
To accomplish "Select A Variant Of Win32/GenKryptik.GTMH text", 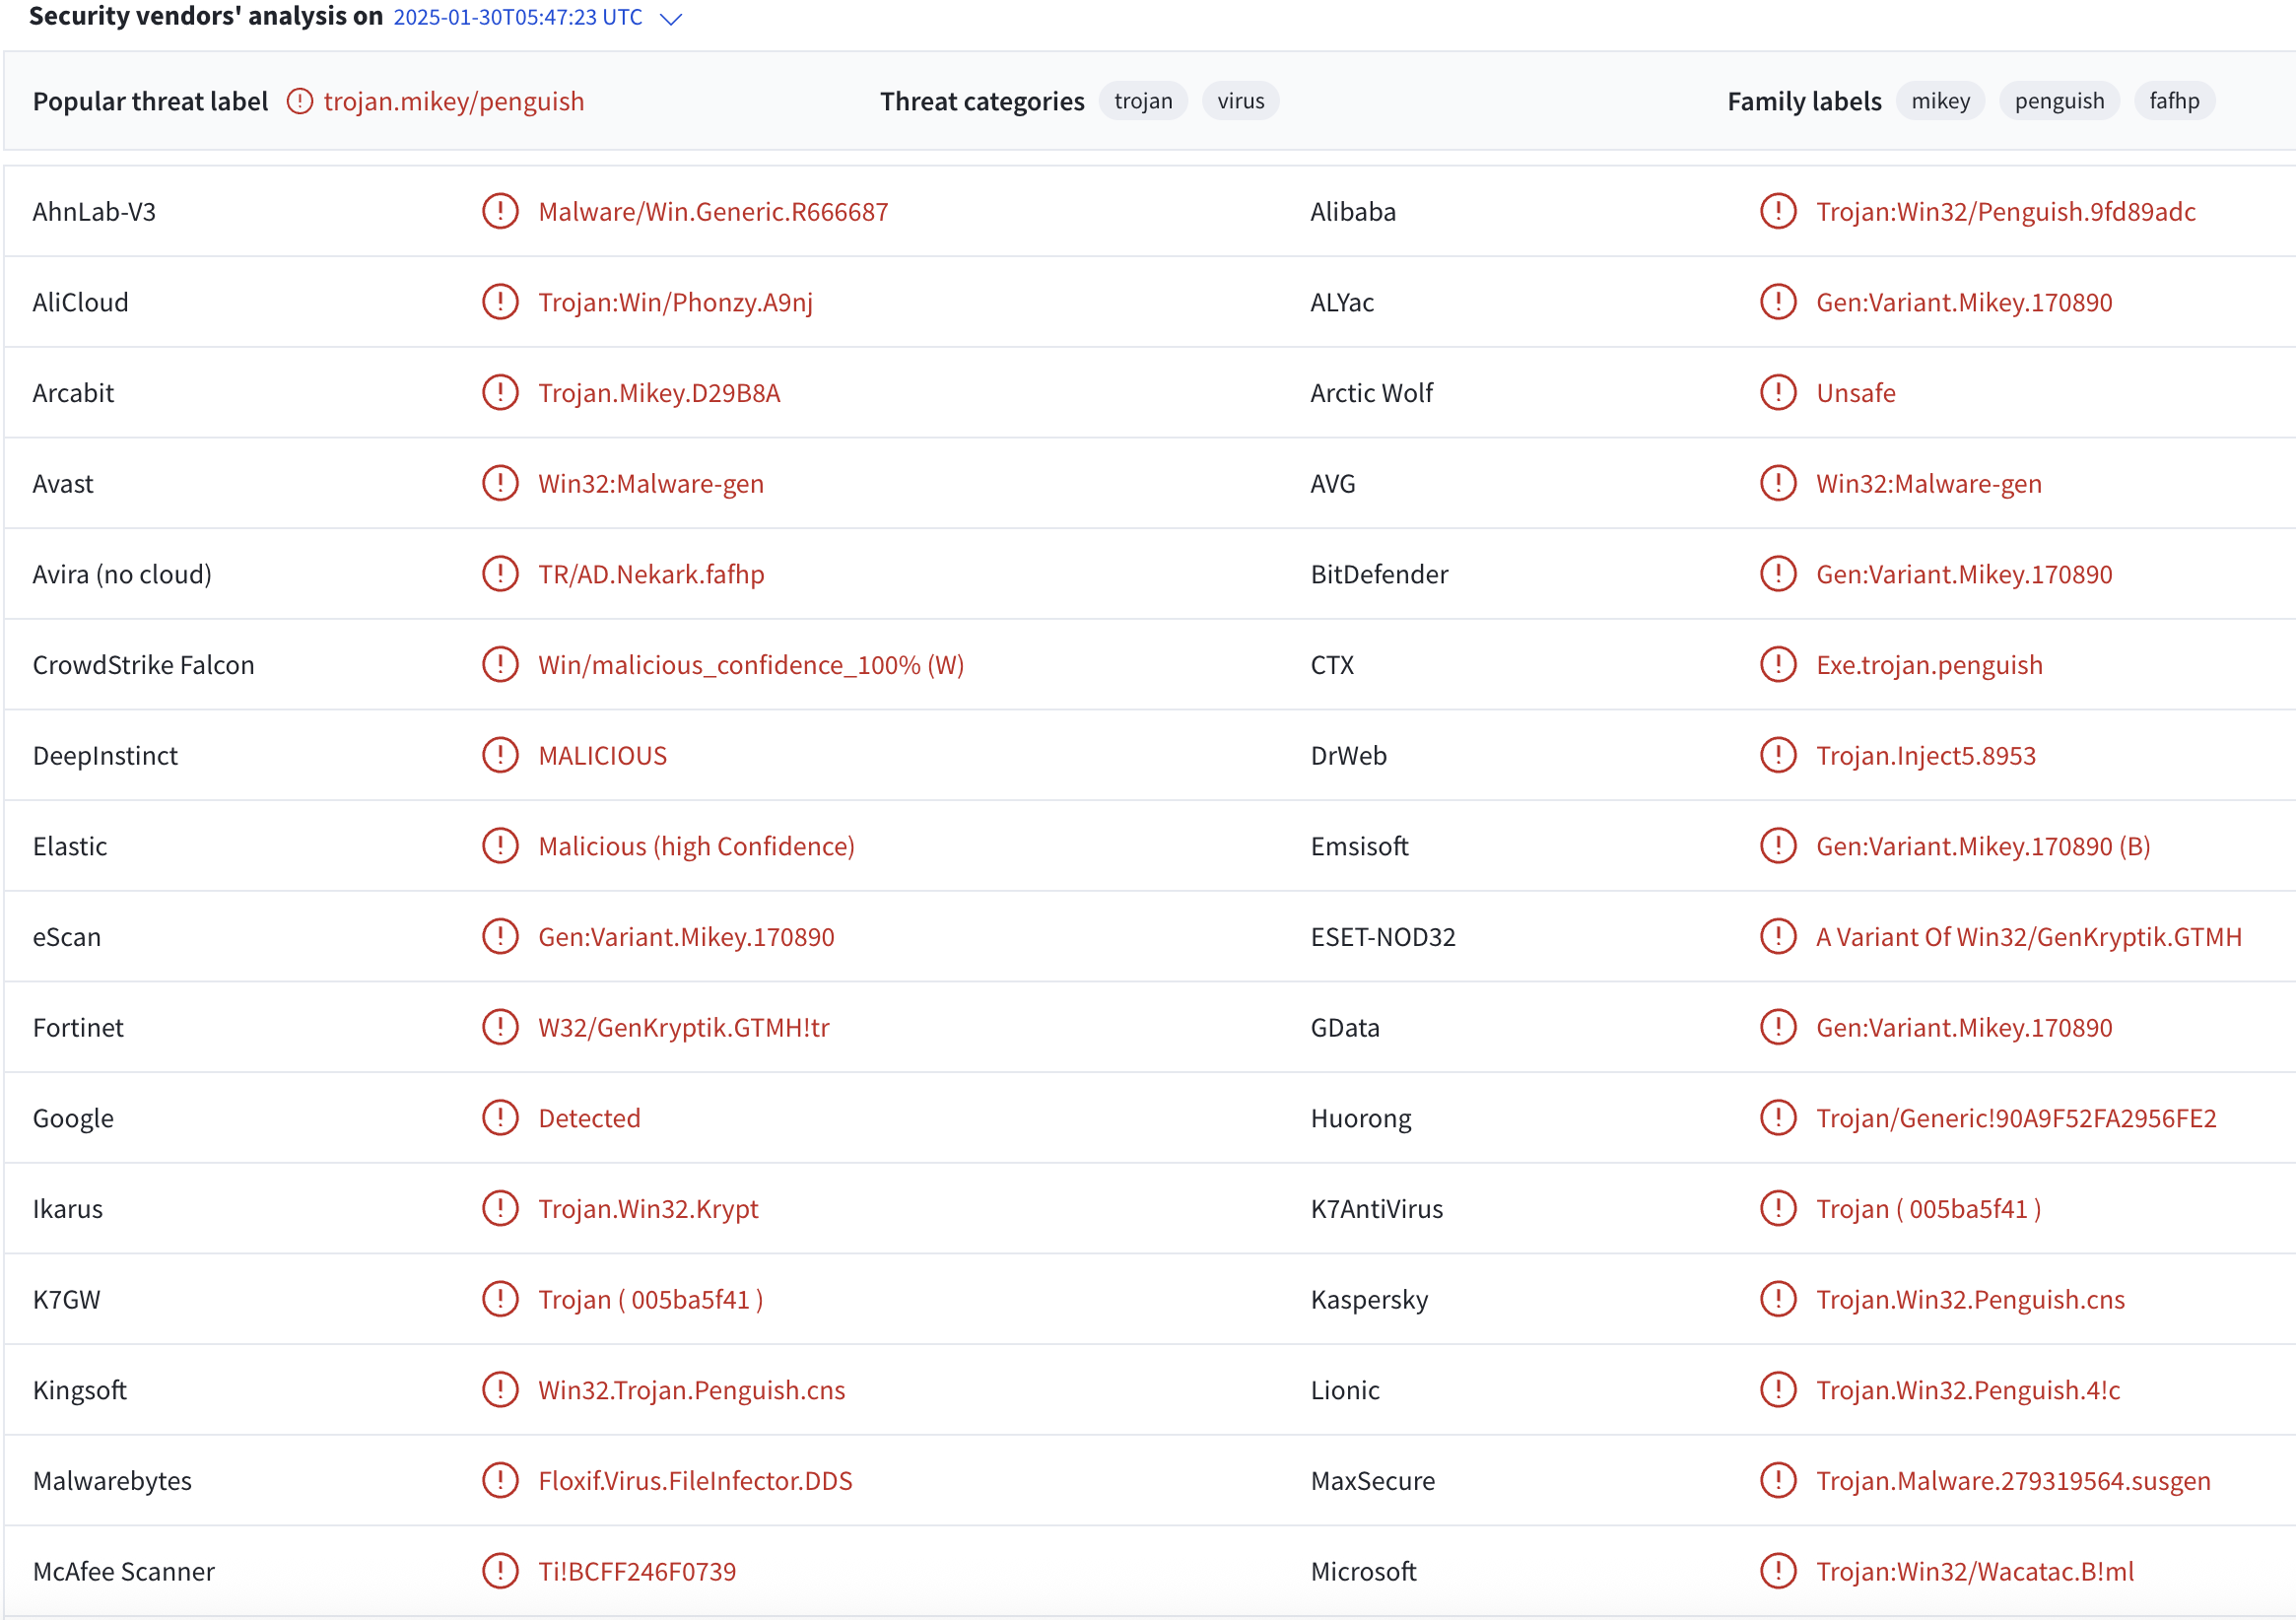I will click(x=2029, y=937).
